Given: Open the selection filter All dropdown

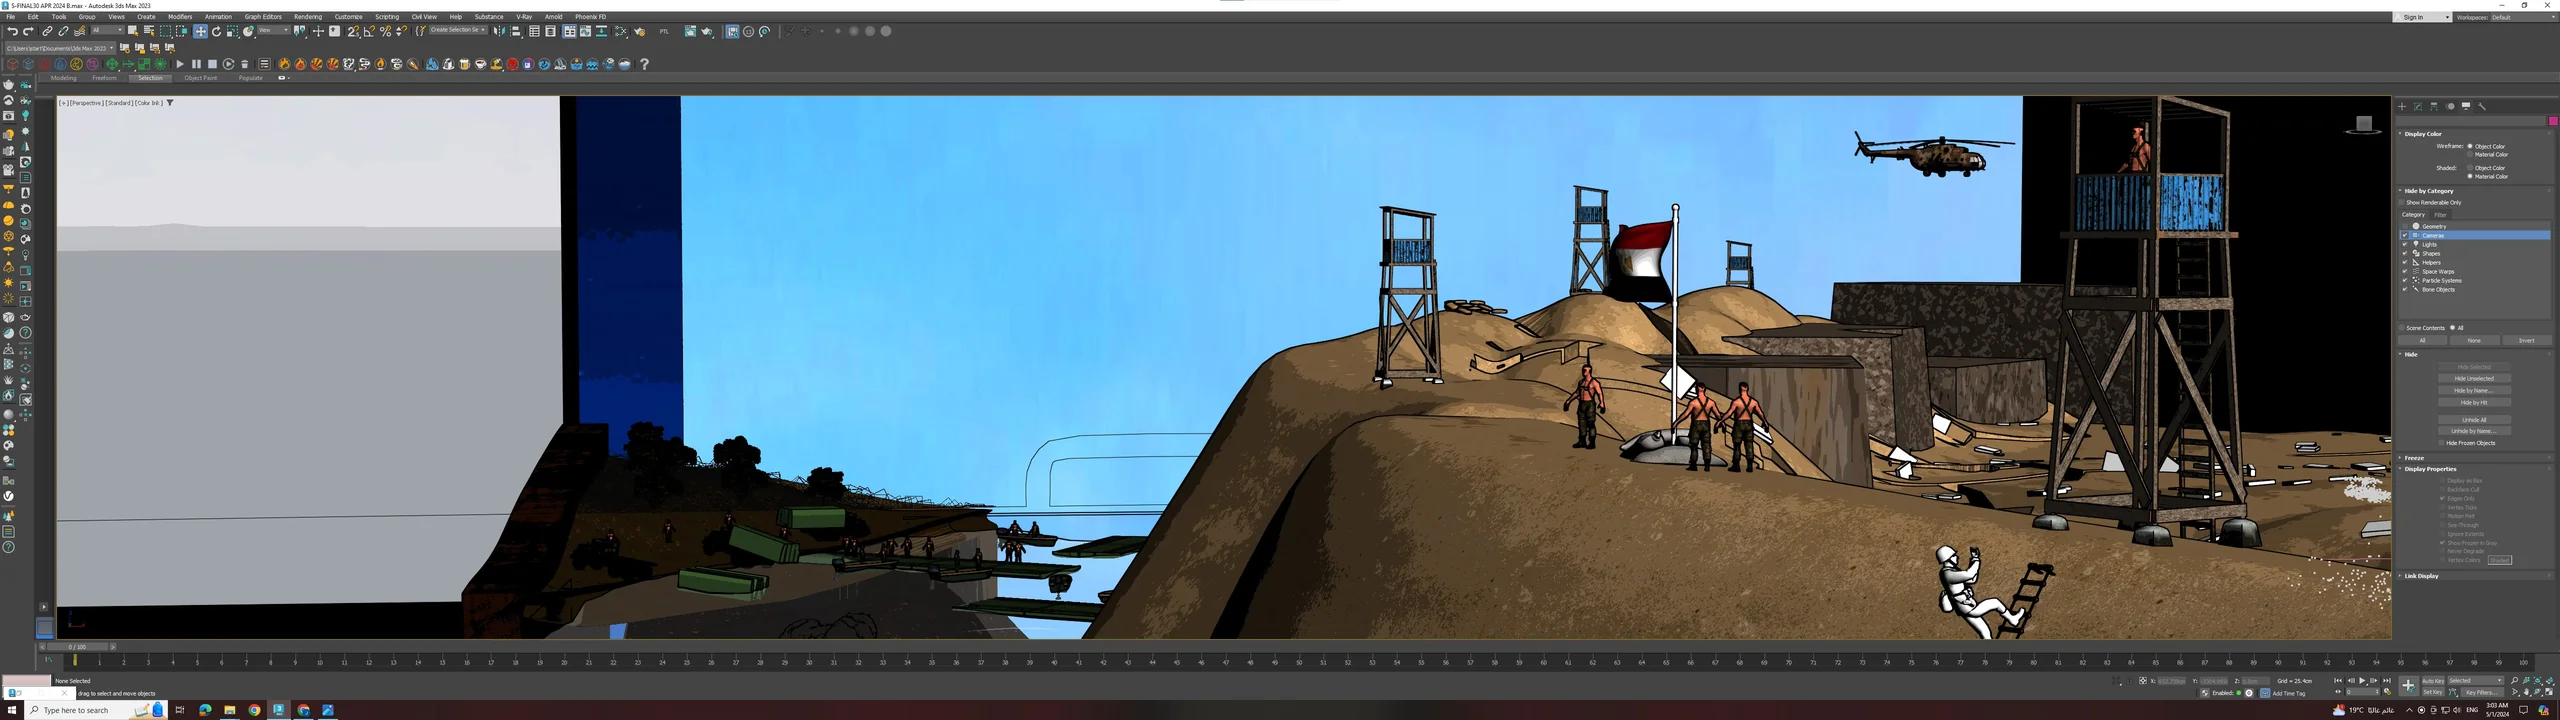Looking at the screenshot, I should click(107, 30).
